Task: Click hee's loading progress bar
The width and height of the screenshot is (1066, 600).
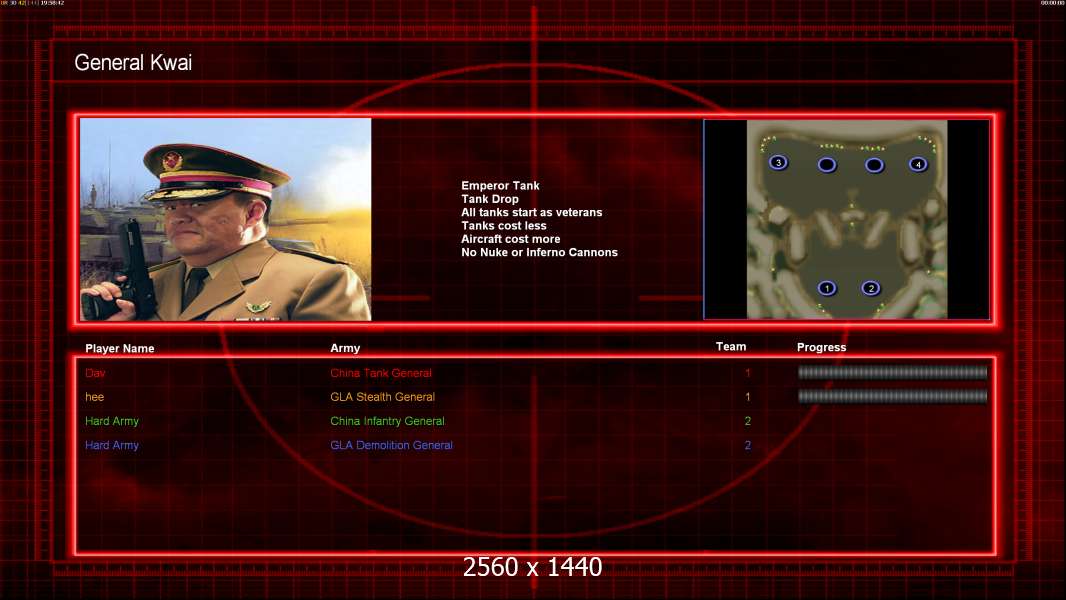Action: [x=893, y=396]
